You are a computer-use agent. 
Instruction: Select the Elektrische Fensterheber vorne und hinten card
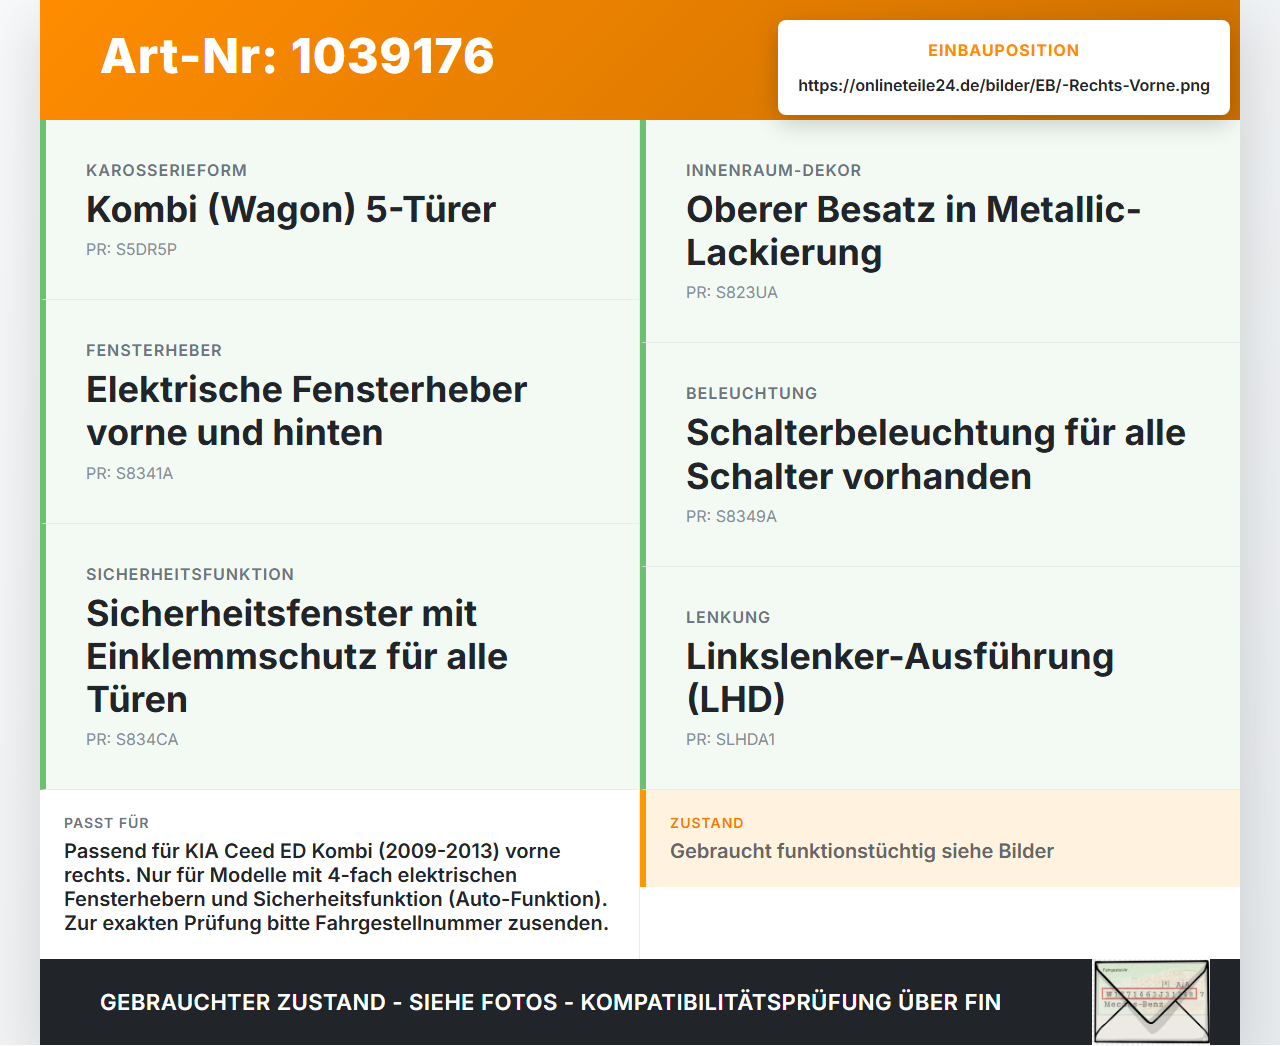tap(340, 412)
